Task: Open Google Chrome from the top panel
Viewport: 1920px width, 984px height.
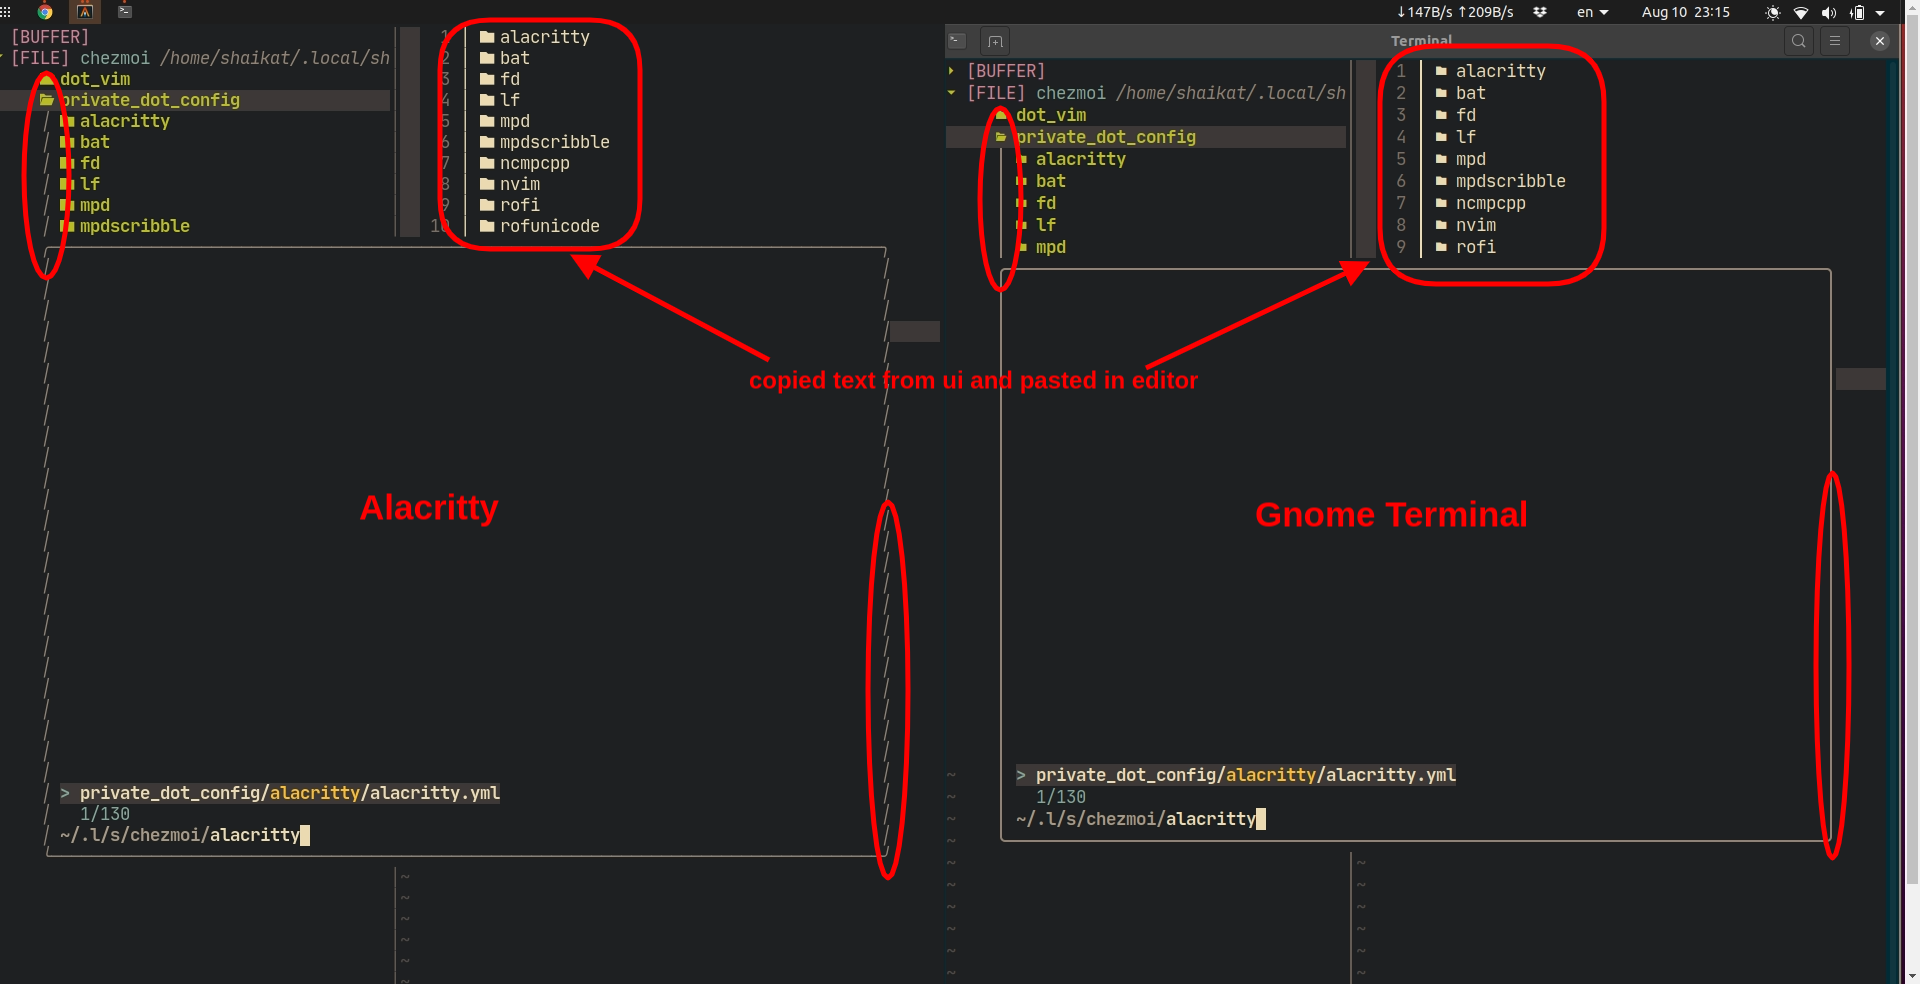Action: coord(44,12)
